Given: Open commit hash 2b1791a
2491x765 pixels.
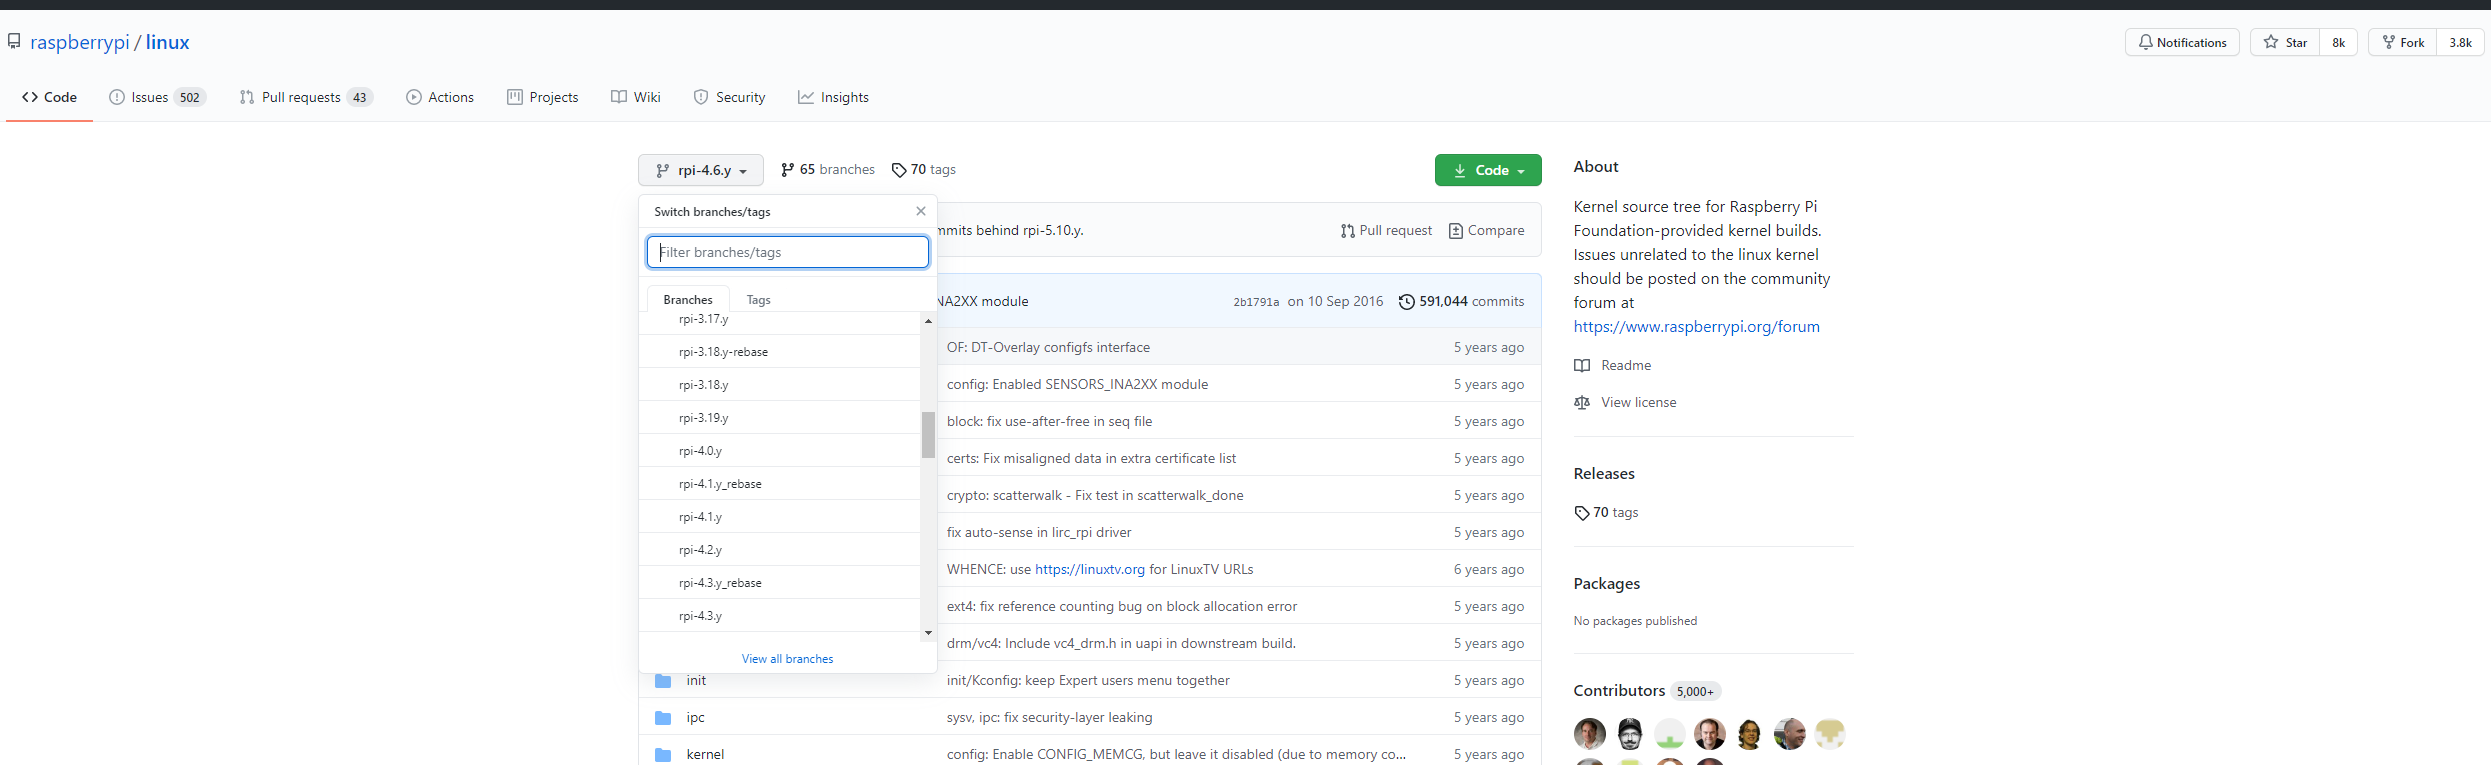Looking at the screenshot, I should click(x=1256, y=302).
